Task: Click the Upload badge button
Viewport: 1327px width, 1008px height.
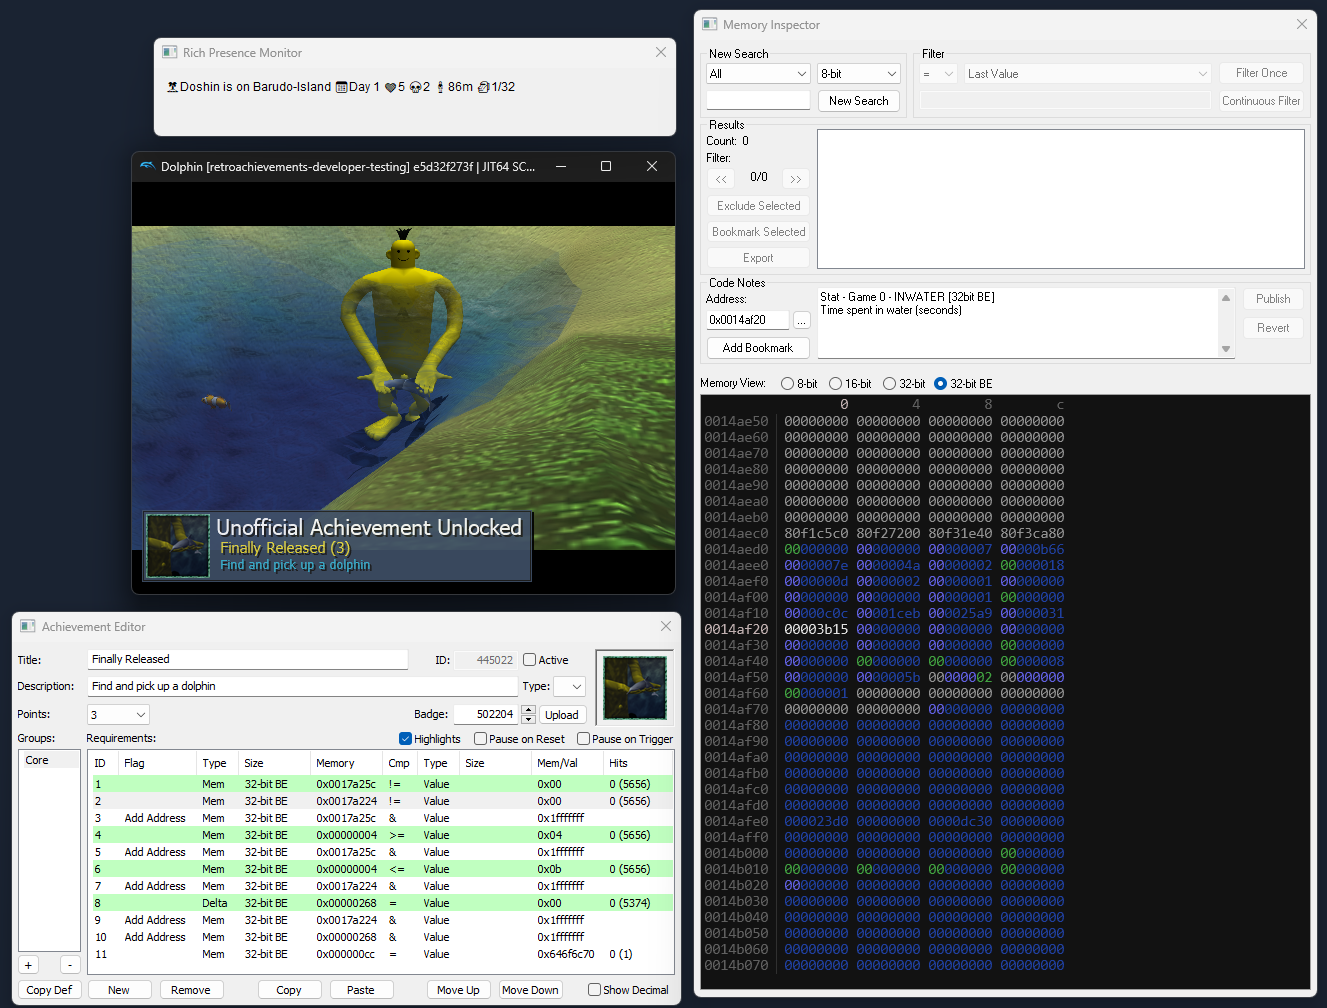Action: click(x=562, y=715)
